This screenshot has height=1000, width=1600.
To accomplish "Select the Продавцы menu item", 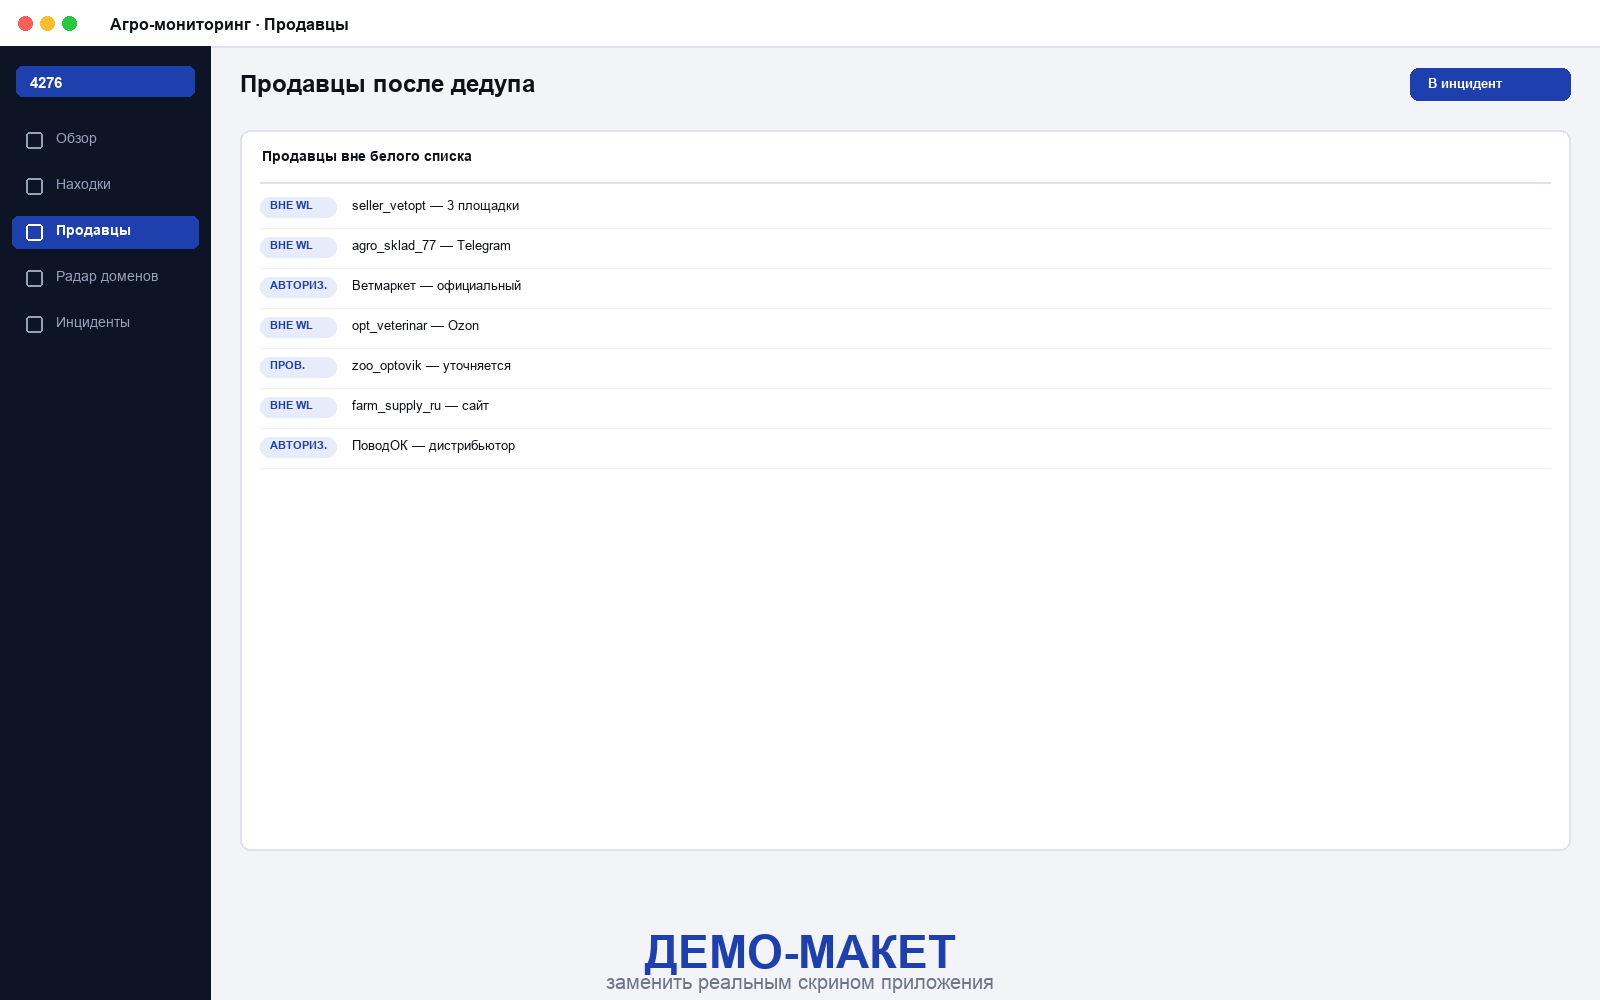I will pyautogui.click(x=105, y=232).
